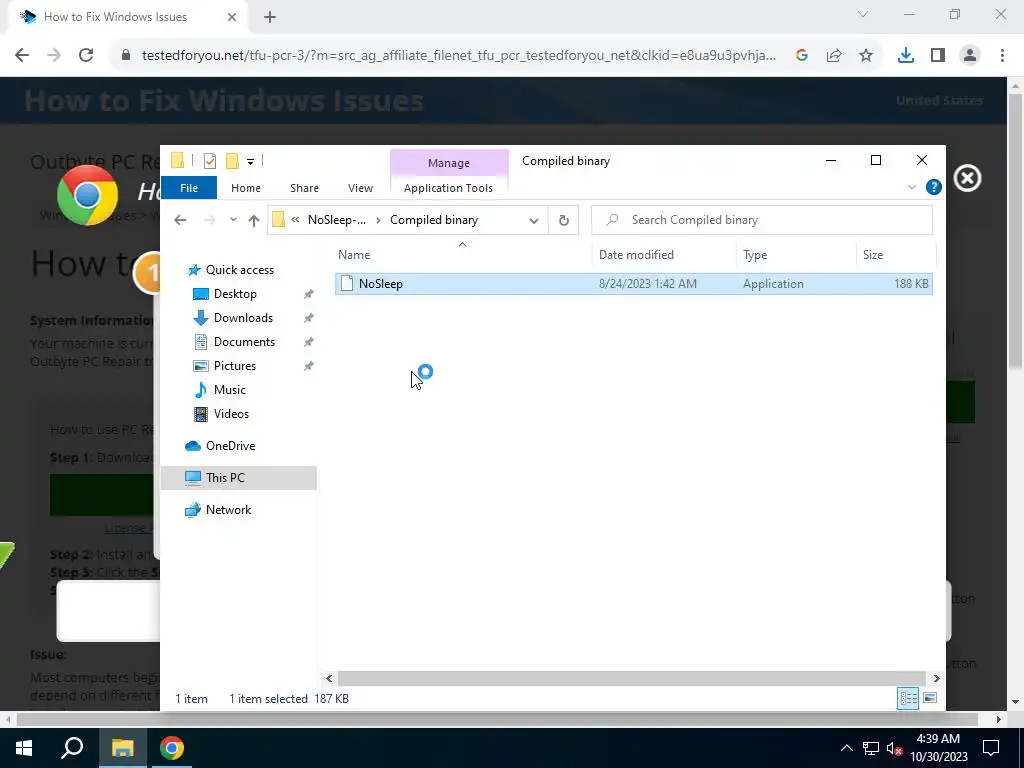Click NoSleep breadcrumb in address bar
Screen dimensions: 1024x768
click(x=337, y=220)
